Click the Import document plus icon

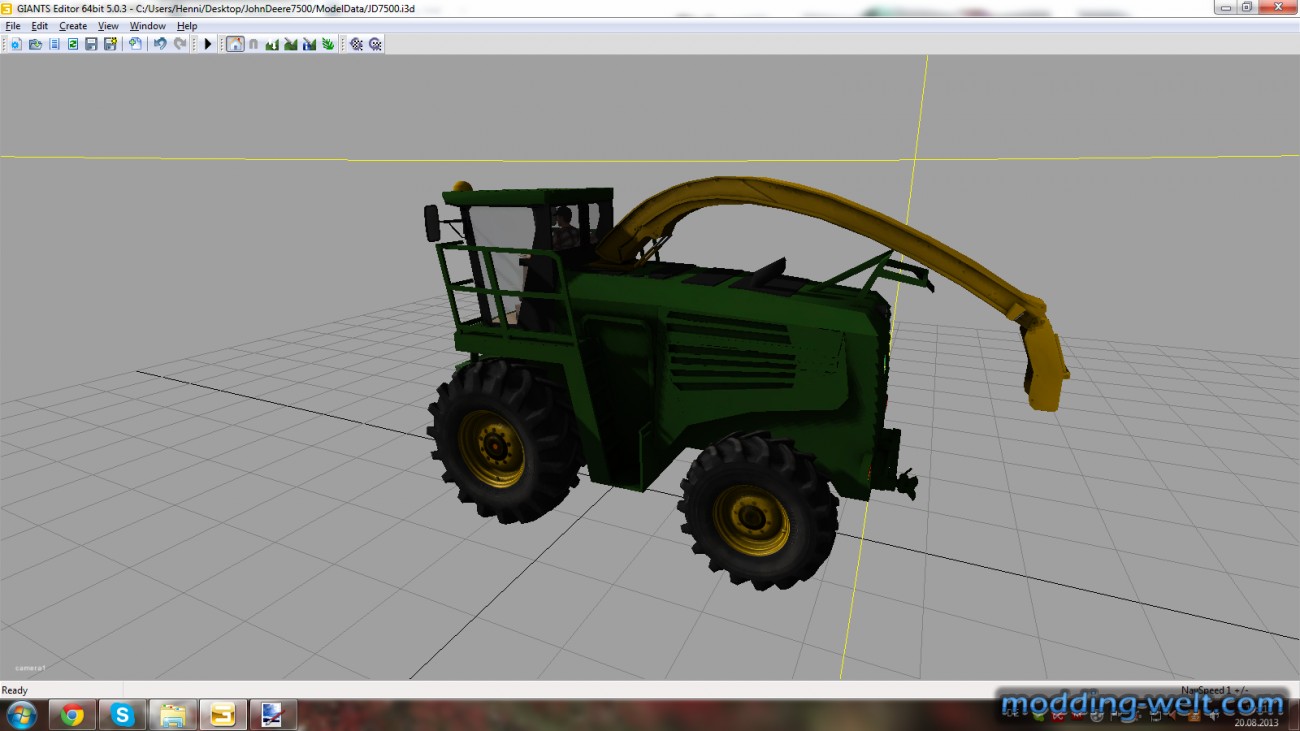coord(135,44)
